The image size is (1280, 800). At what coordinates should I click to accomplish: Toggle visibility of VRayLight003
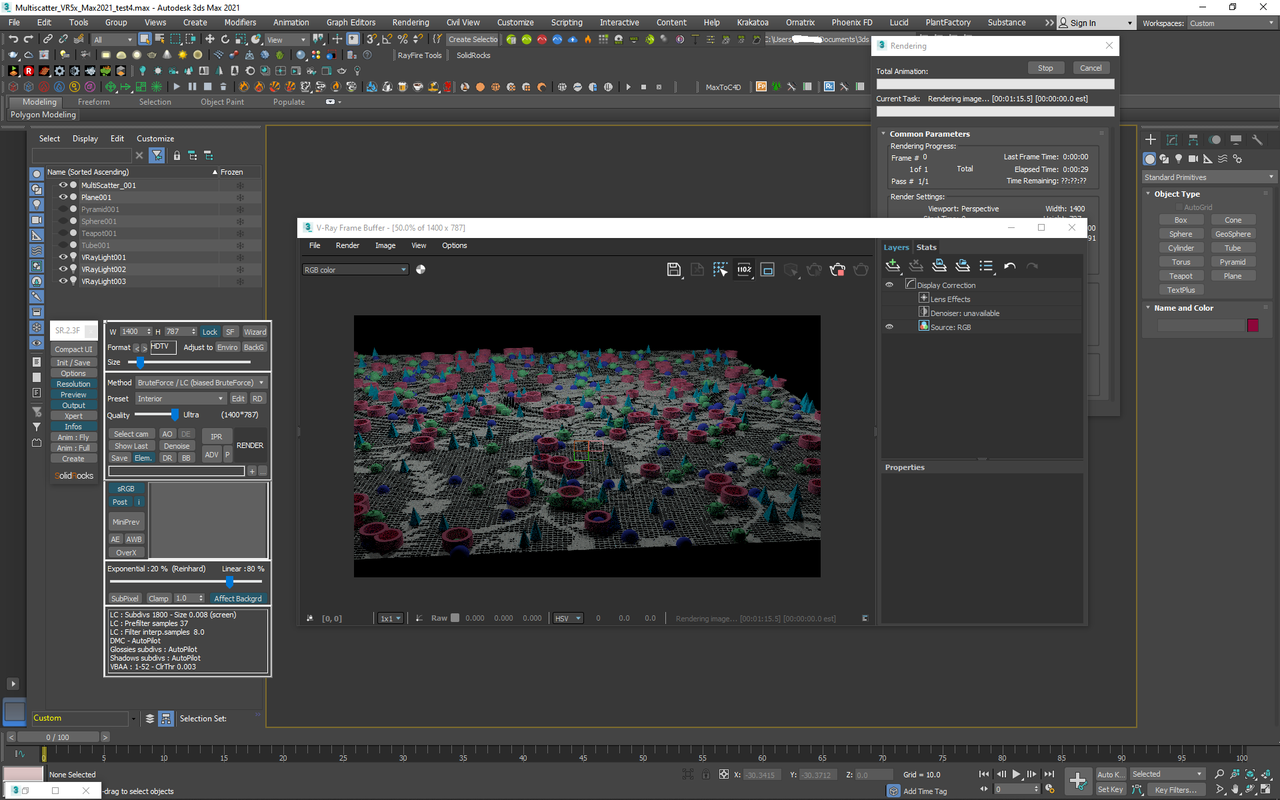pyautogui.click(x=63, y=281)
